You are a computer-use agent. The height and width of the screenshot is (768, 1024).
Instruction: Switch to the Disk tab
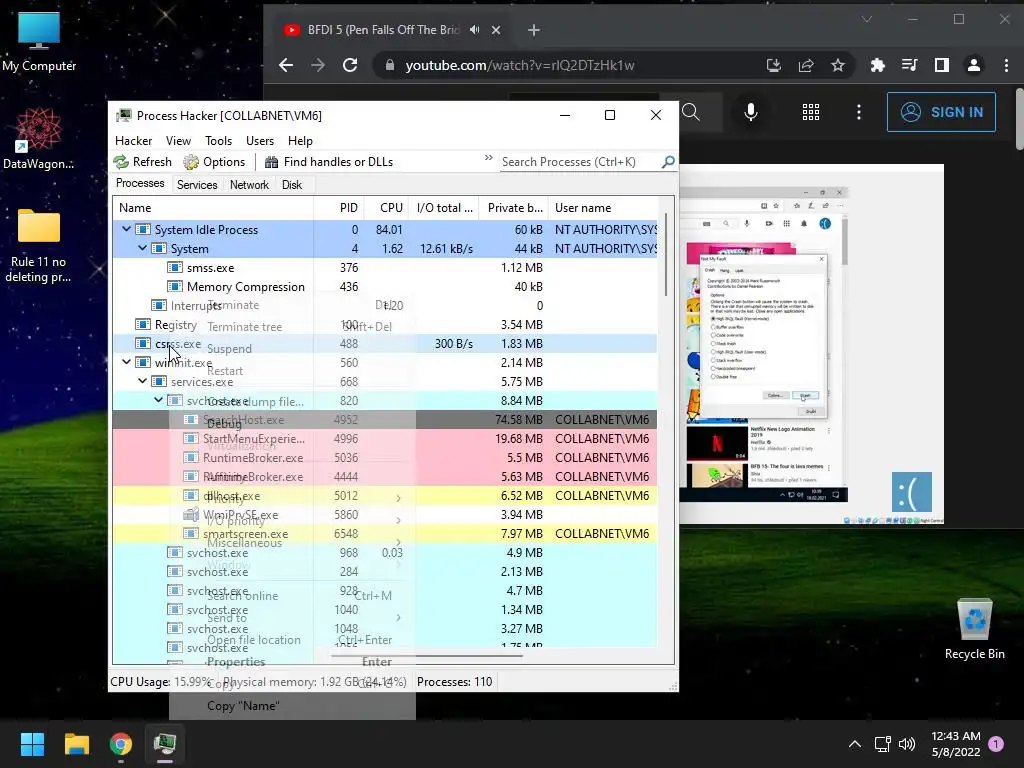pyautogui.click(x=292, y=185)
